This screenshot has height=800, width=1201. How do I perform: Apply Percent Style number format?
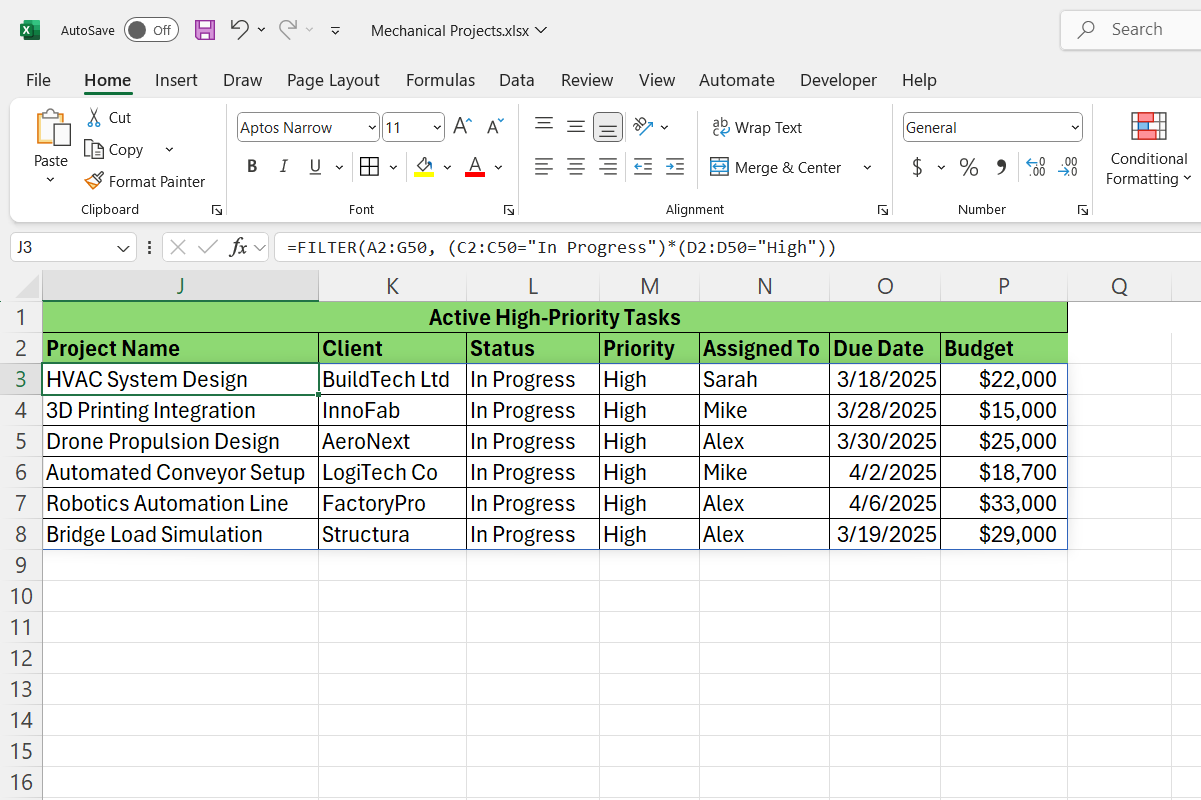(968, 167)
